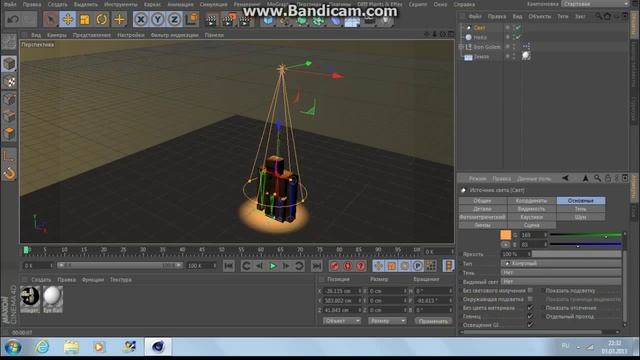
Task: Open the Симуляция menu
Action: [x=213, y=4]
